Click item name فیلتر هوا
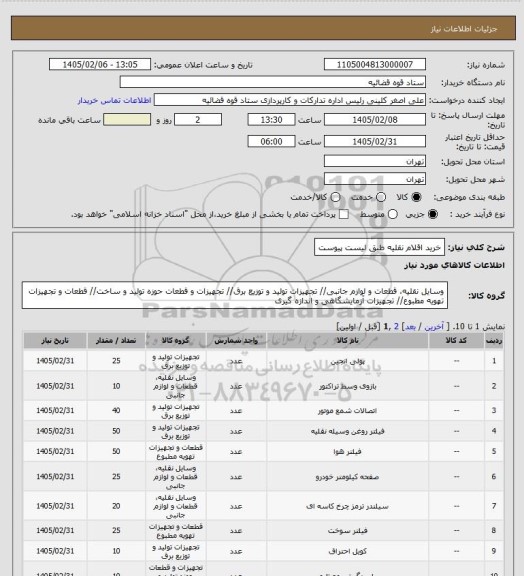524x576 pixels. 347,451
